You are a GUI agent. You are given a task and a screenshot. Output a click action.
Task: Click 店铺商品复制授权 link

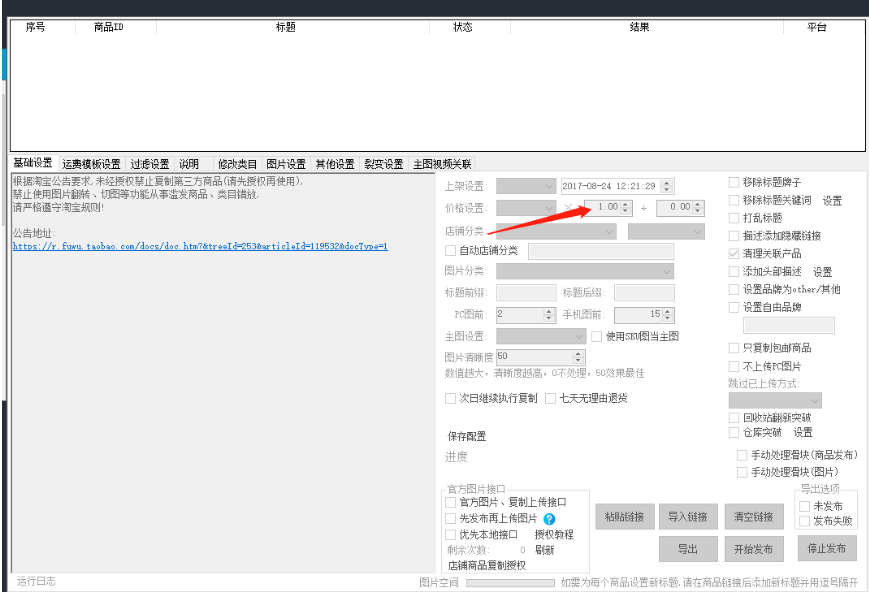coord(486,566)
